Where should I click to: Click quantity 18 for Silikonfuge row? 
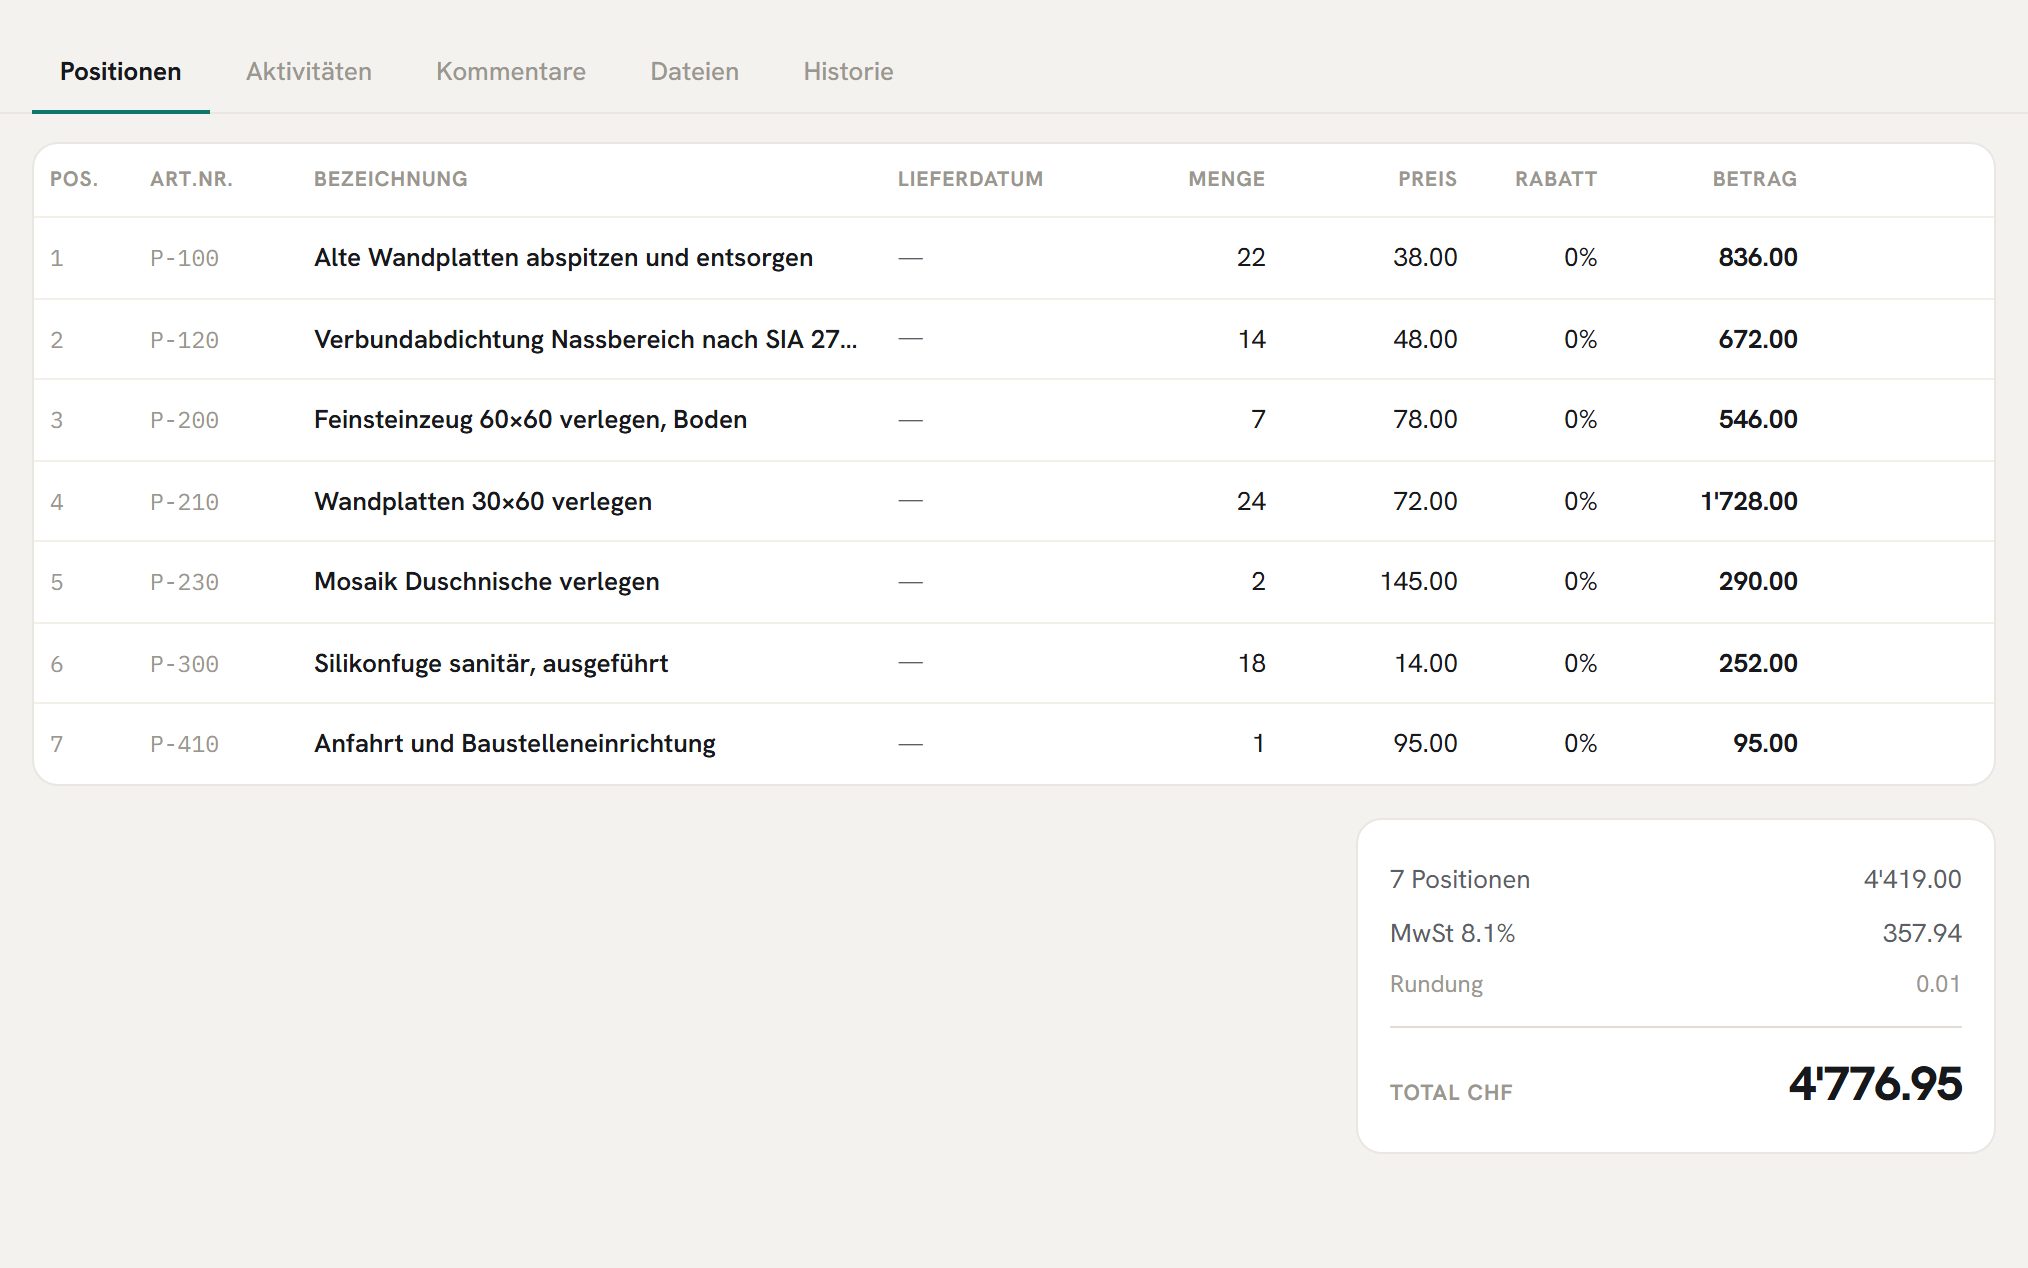(1252, 664)
